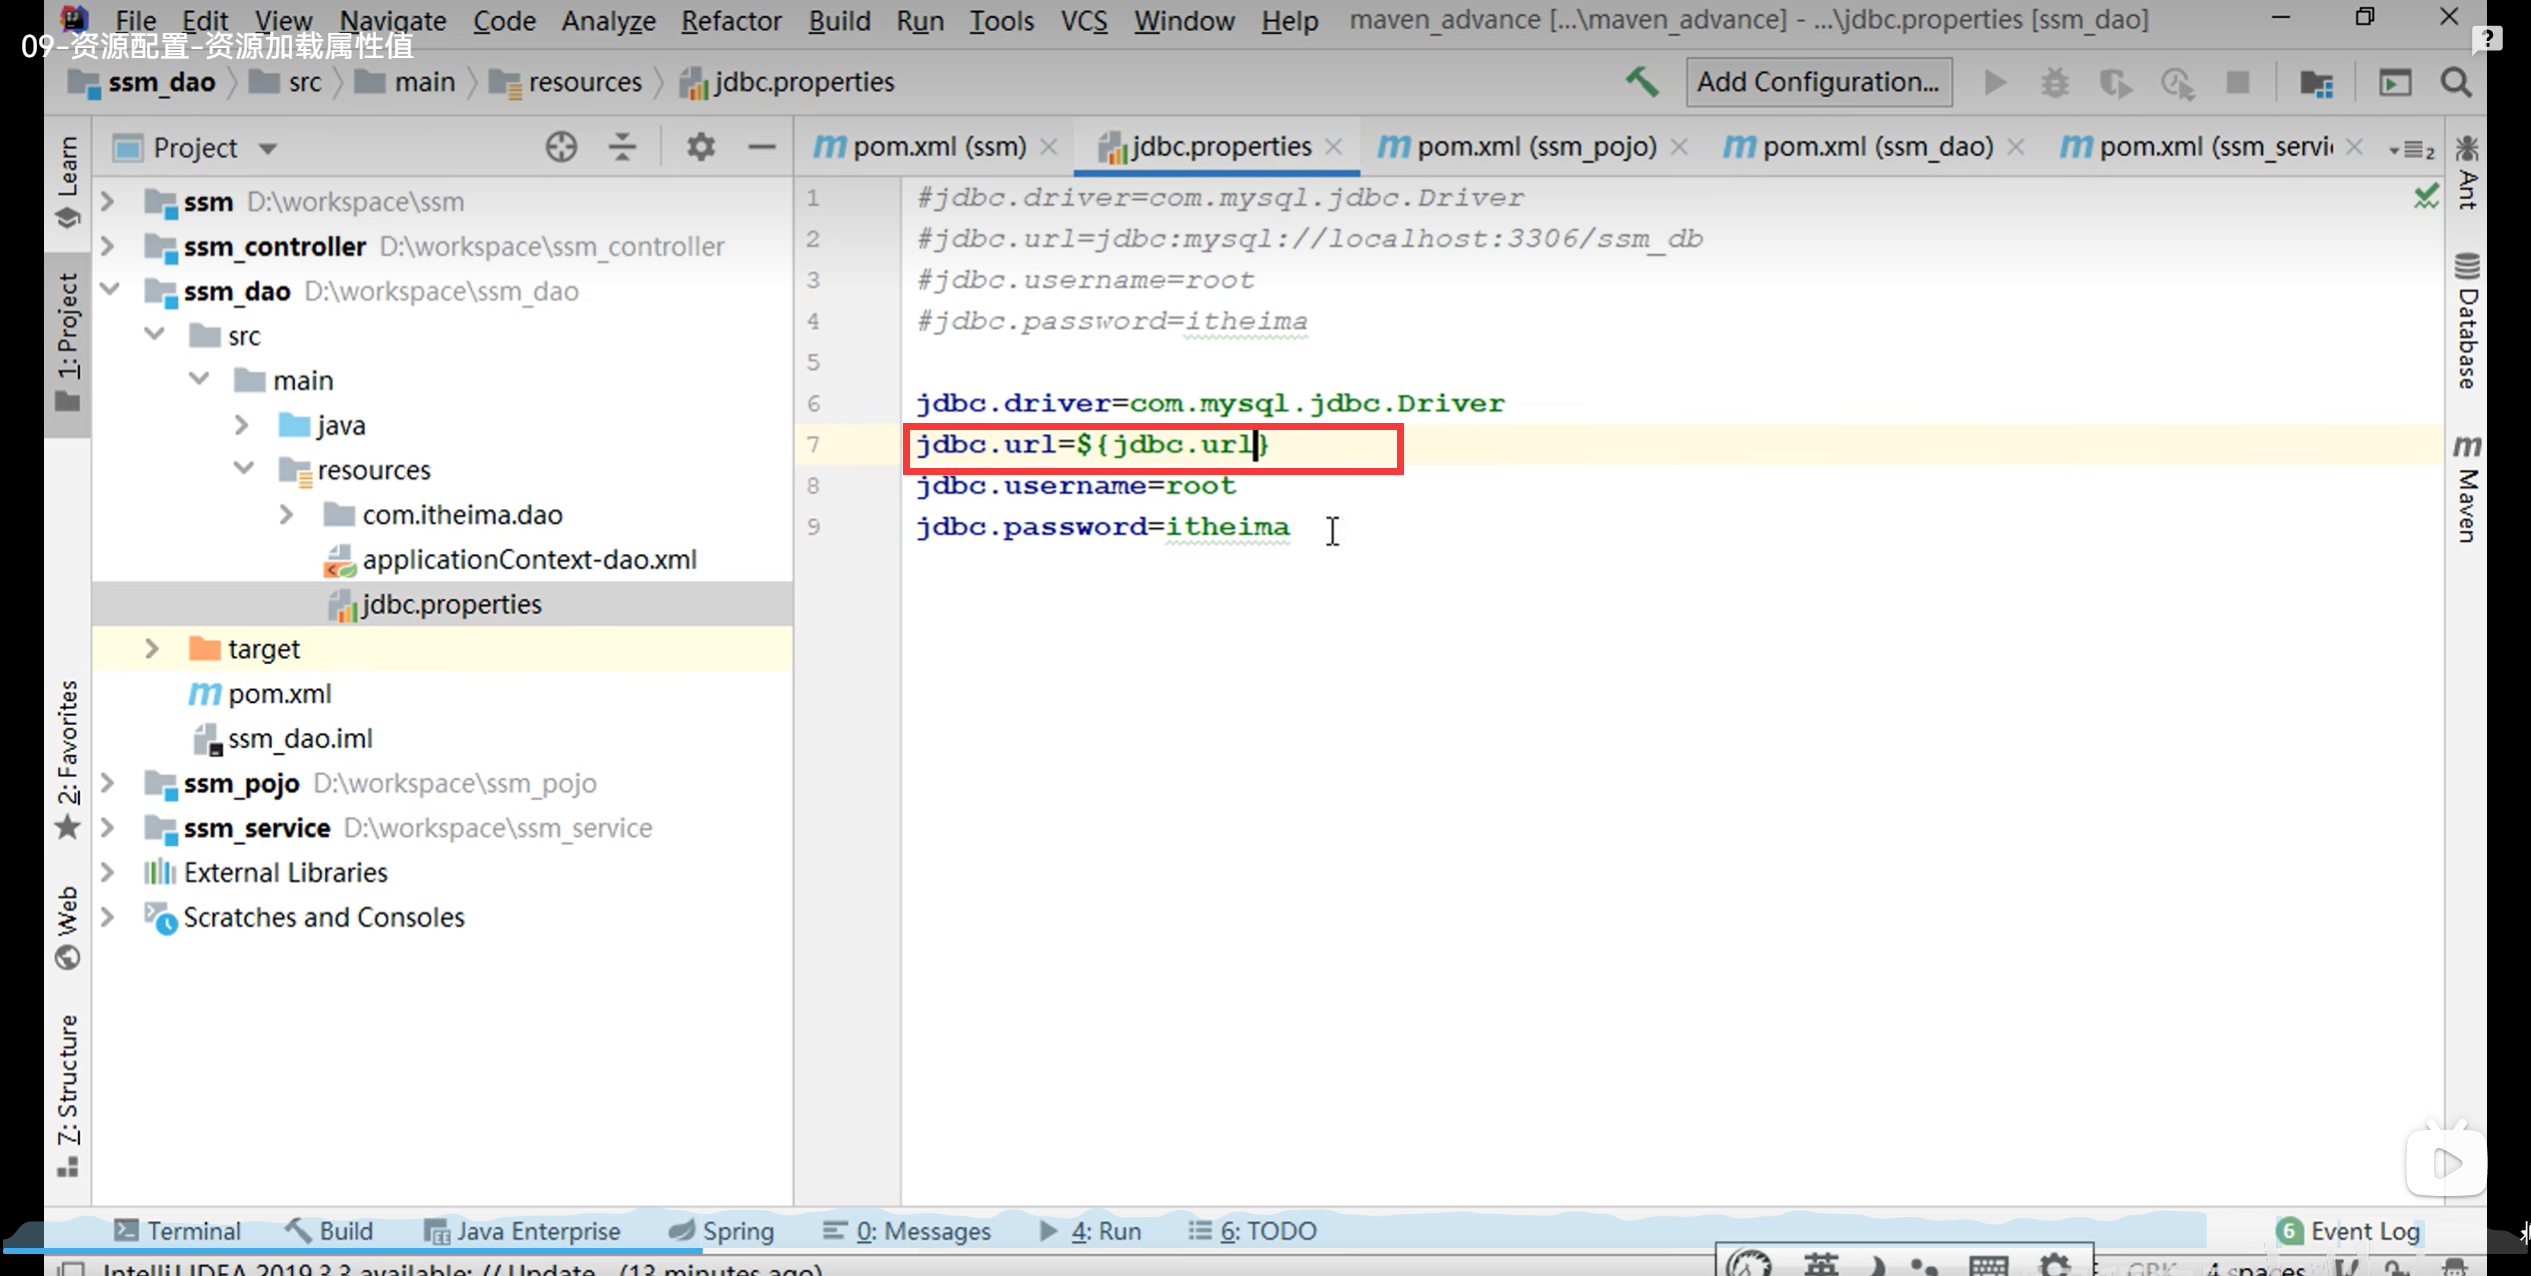Click the locate file target icon
Screen dimensions: 2531x1276
(561, 148)
